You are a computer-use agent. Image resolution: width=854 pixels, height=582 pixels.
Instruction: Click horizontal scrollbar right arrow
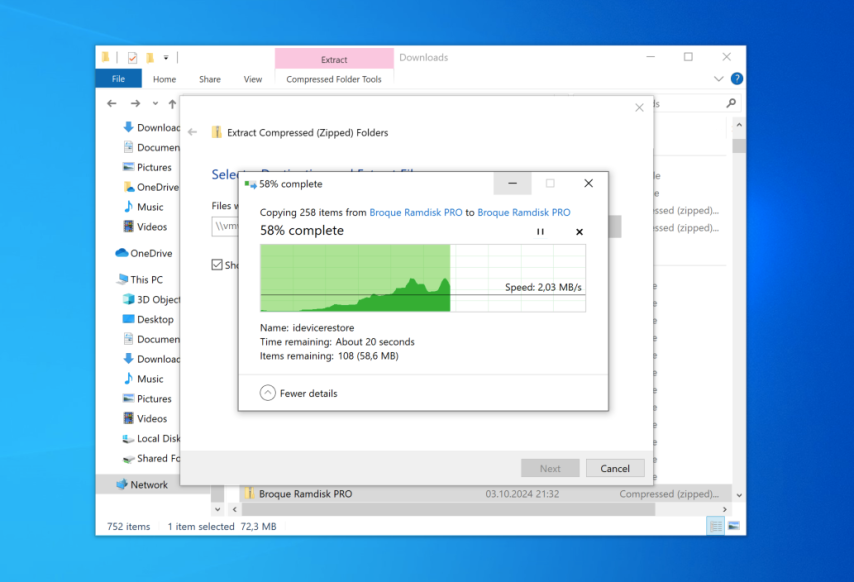click(724, 510)
